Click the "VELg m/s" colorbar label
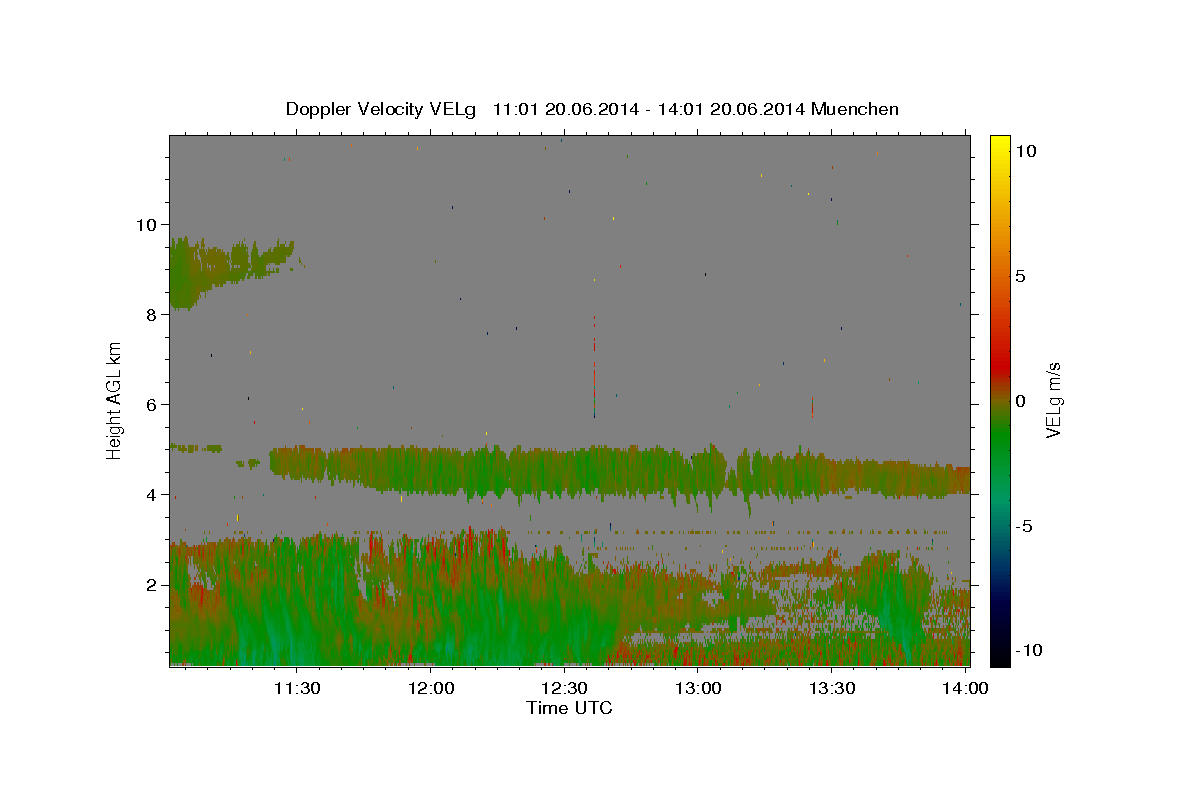The width and height of the screenshot is (1200, 800). click(1052, 400)
